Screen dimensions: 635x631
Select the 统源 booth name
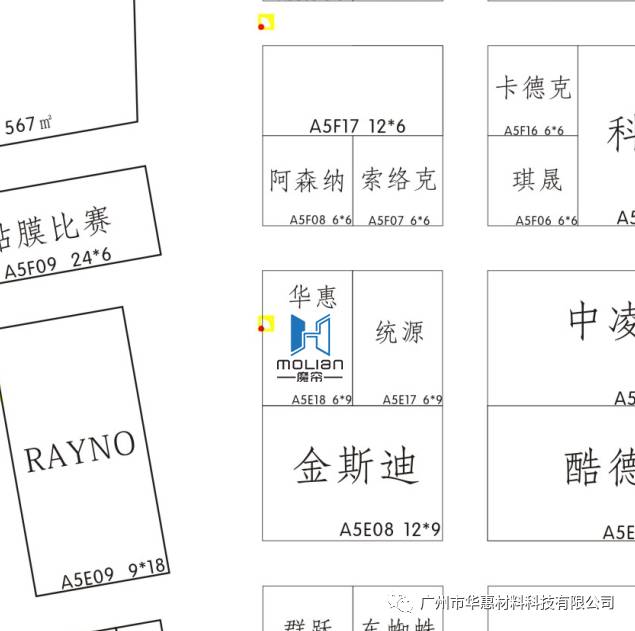tap(399, 332)
